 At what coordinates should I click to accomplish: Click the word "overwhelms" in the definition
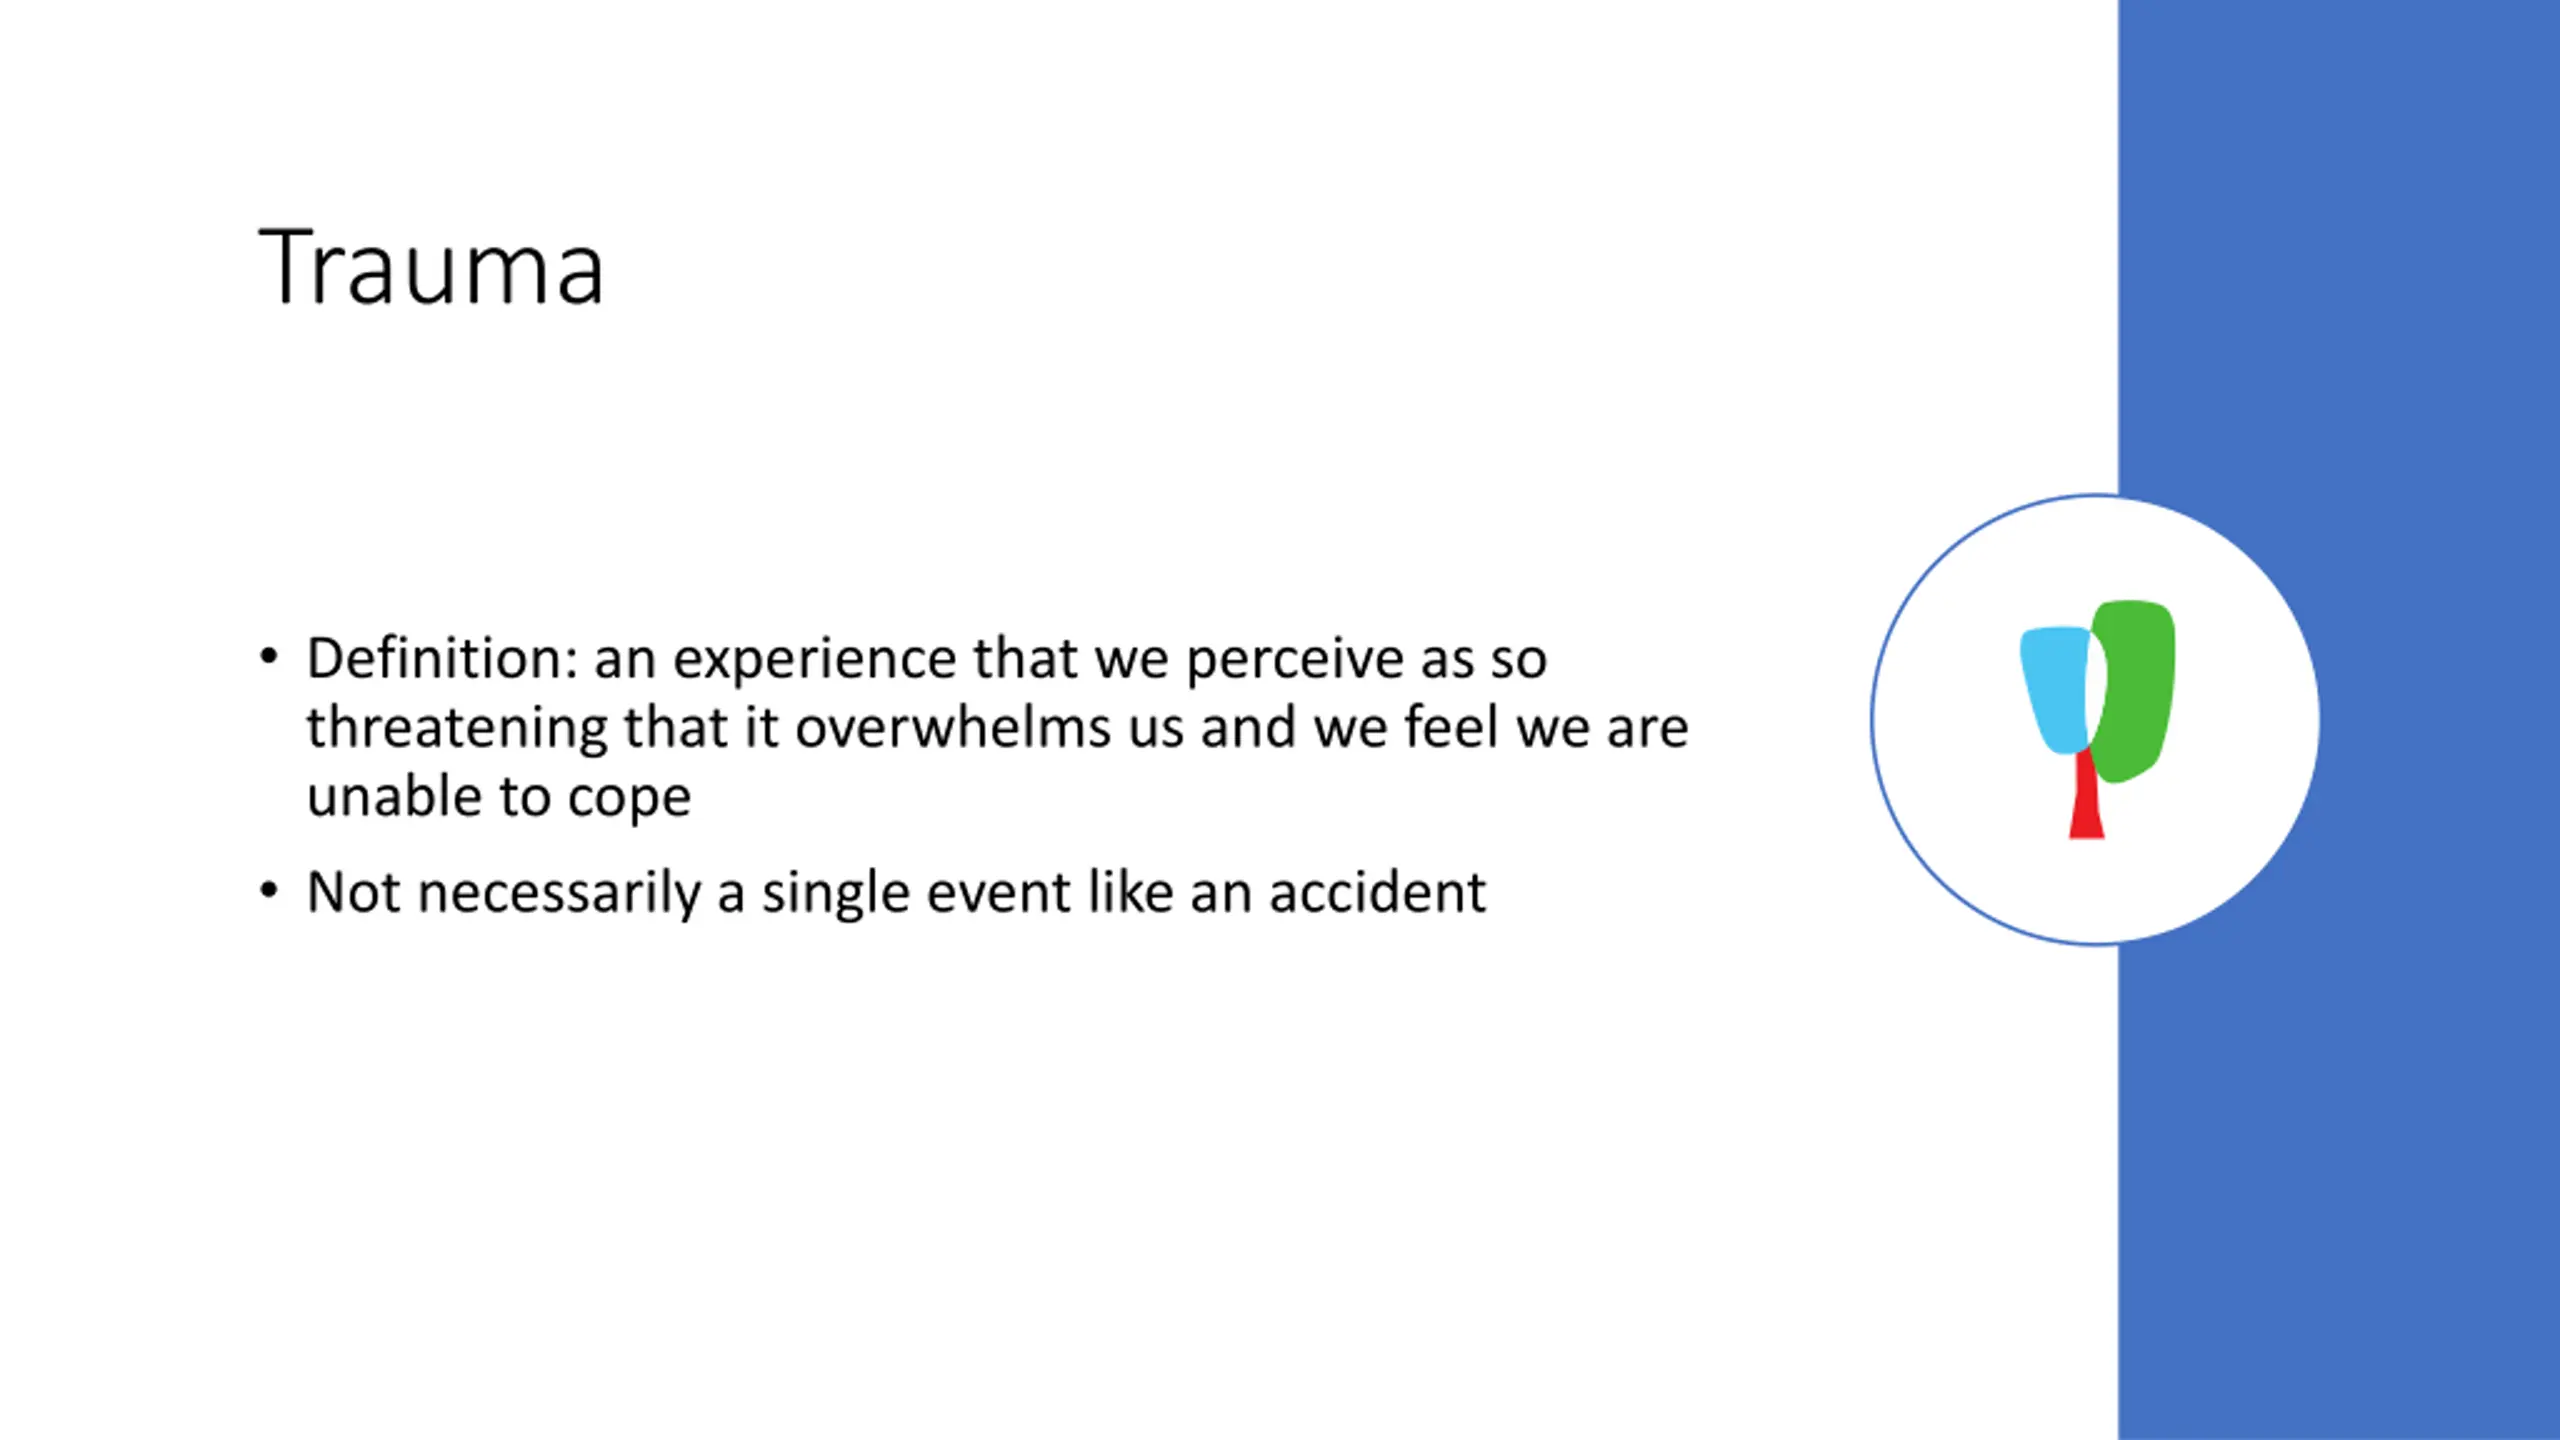953,727
